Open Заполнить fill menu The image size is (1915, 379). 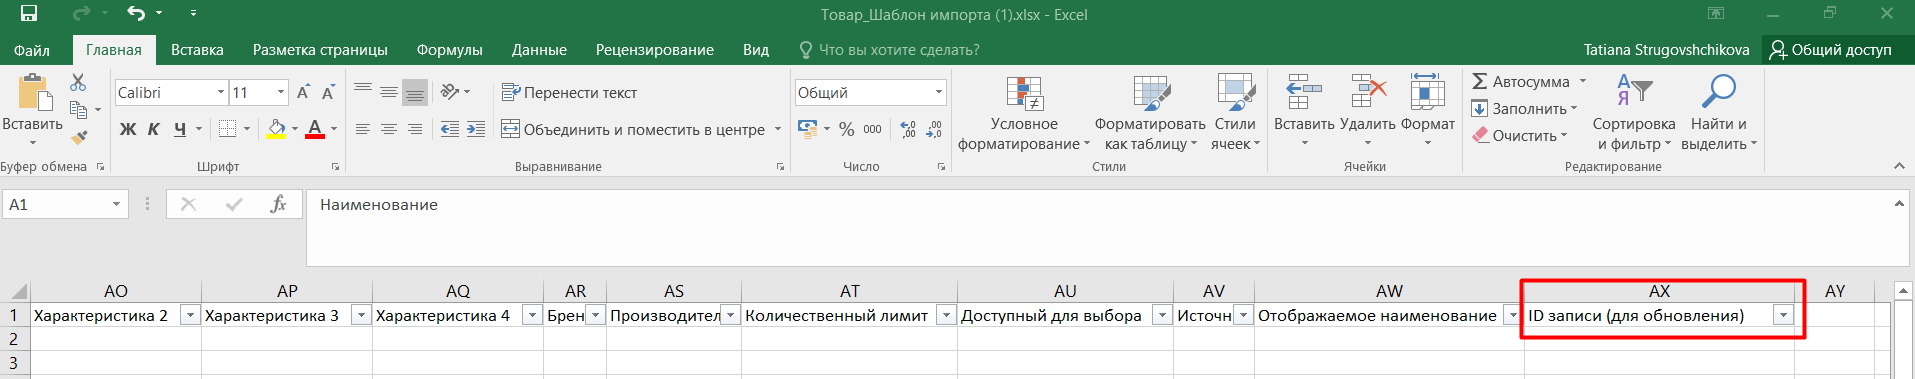point(1524,109)
